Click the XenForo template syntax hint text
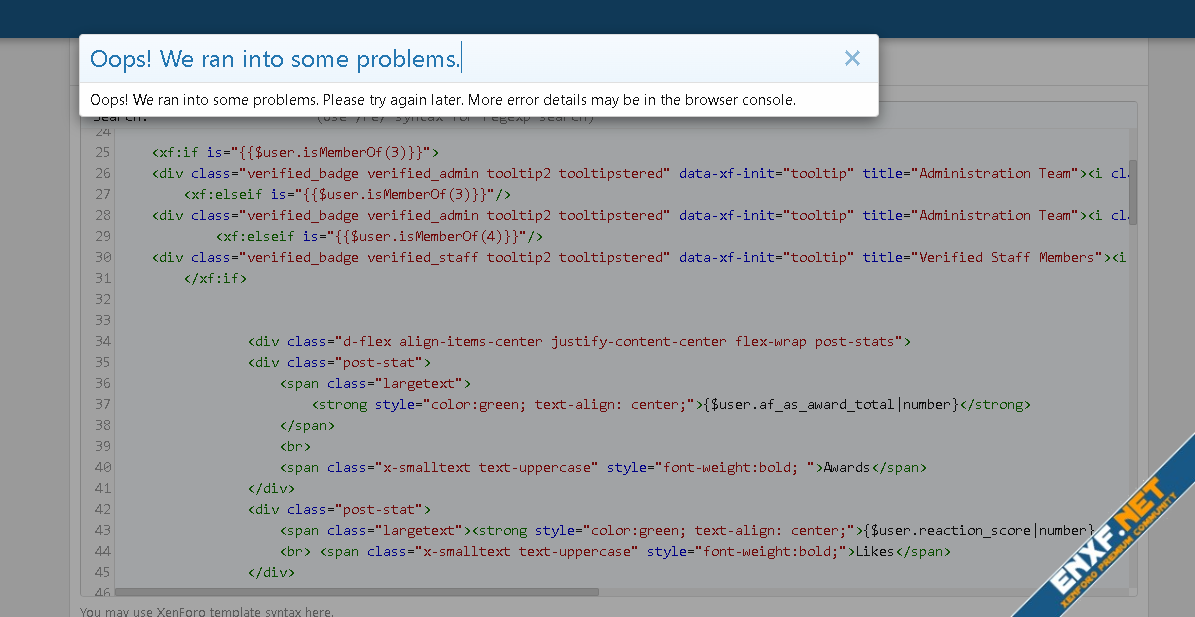Viewport: 1195px width, 617px height. point(207,611)
